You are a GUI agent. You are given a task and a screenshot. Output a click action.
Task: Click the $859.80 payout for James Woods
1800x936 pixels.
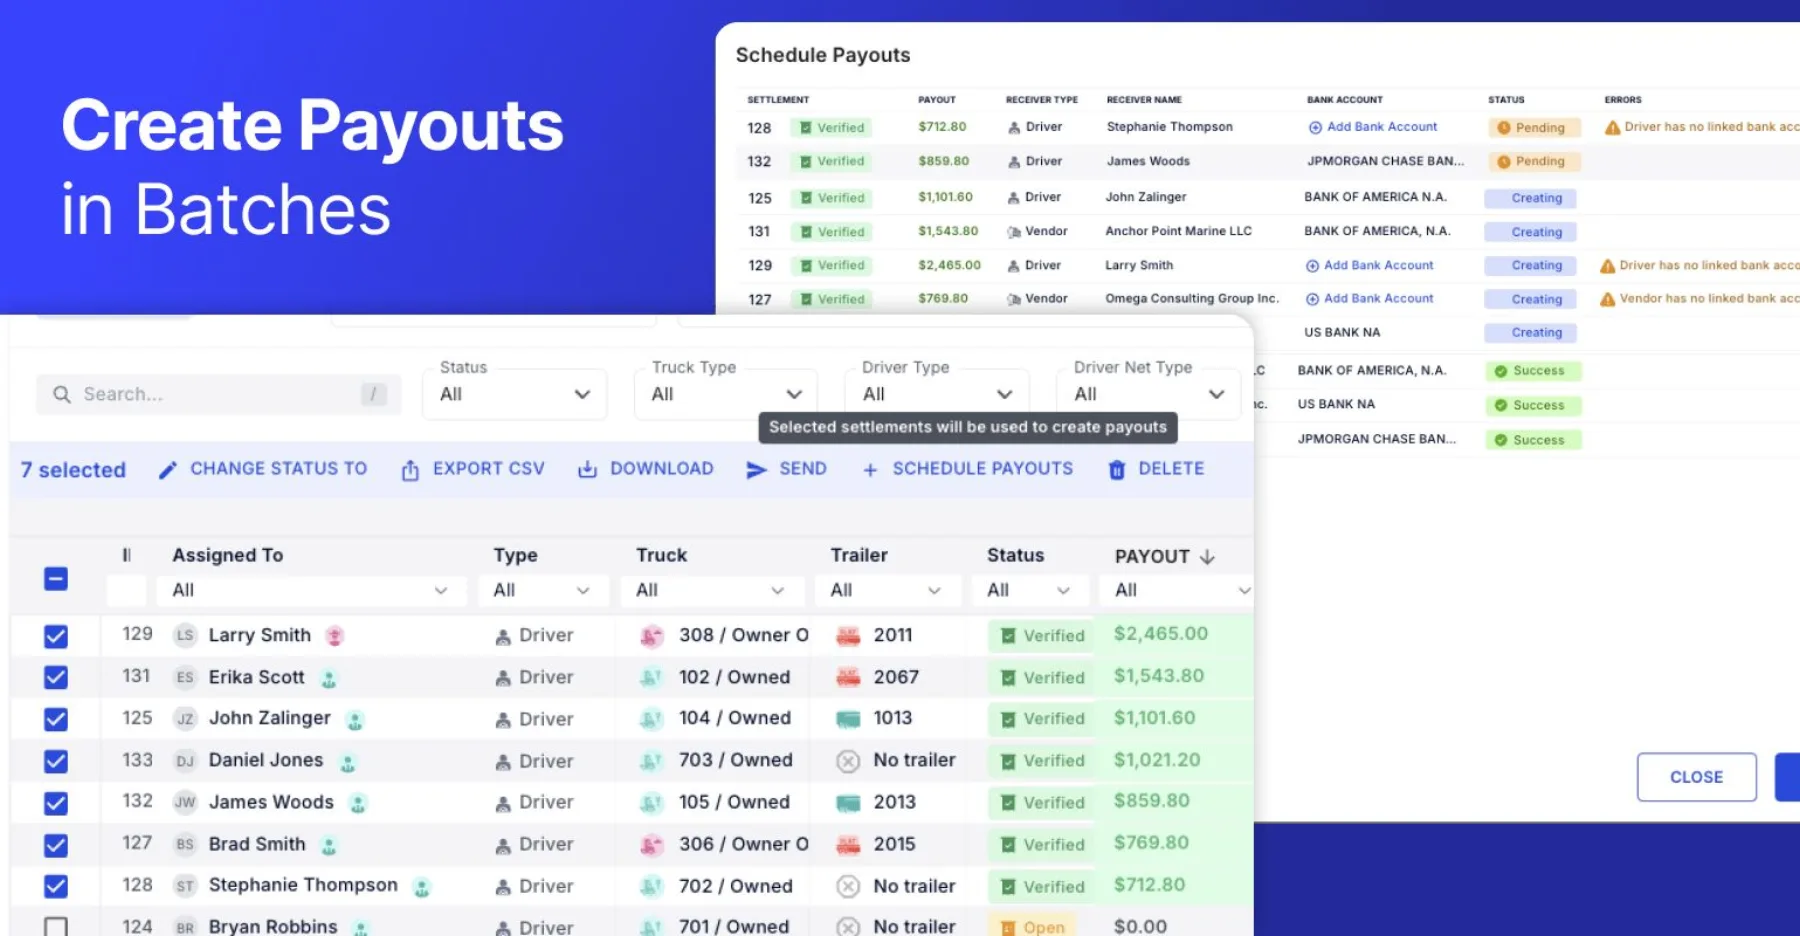click(1152, 802)
